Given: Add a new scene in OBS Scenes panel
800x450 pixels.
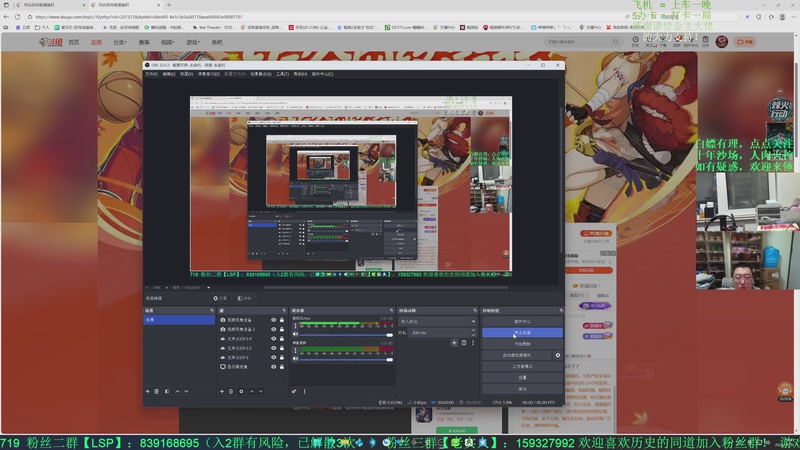Looking at the screenshot, I should click(147, 391).
